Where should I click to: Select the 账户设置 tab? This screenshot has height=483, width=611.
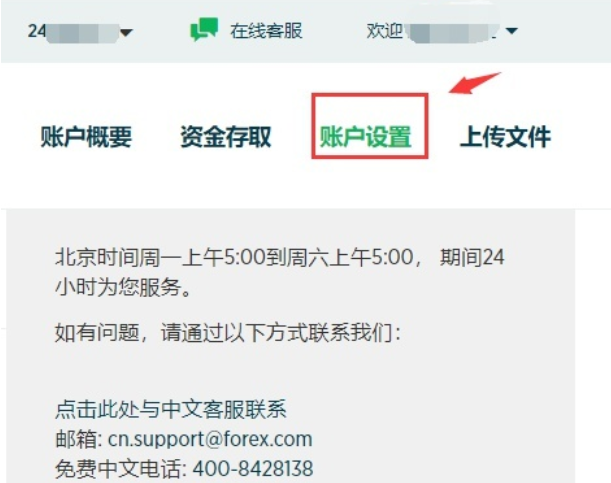pyautogui.click(x=366, y=137)
